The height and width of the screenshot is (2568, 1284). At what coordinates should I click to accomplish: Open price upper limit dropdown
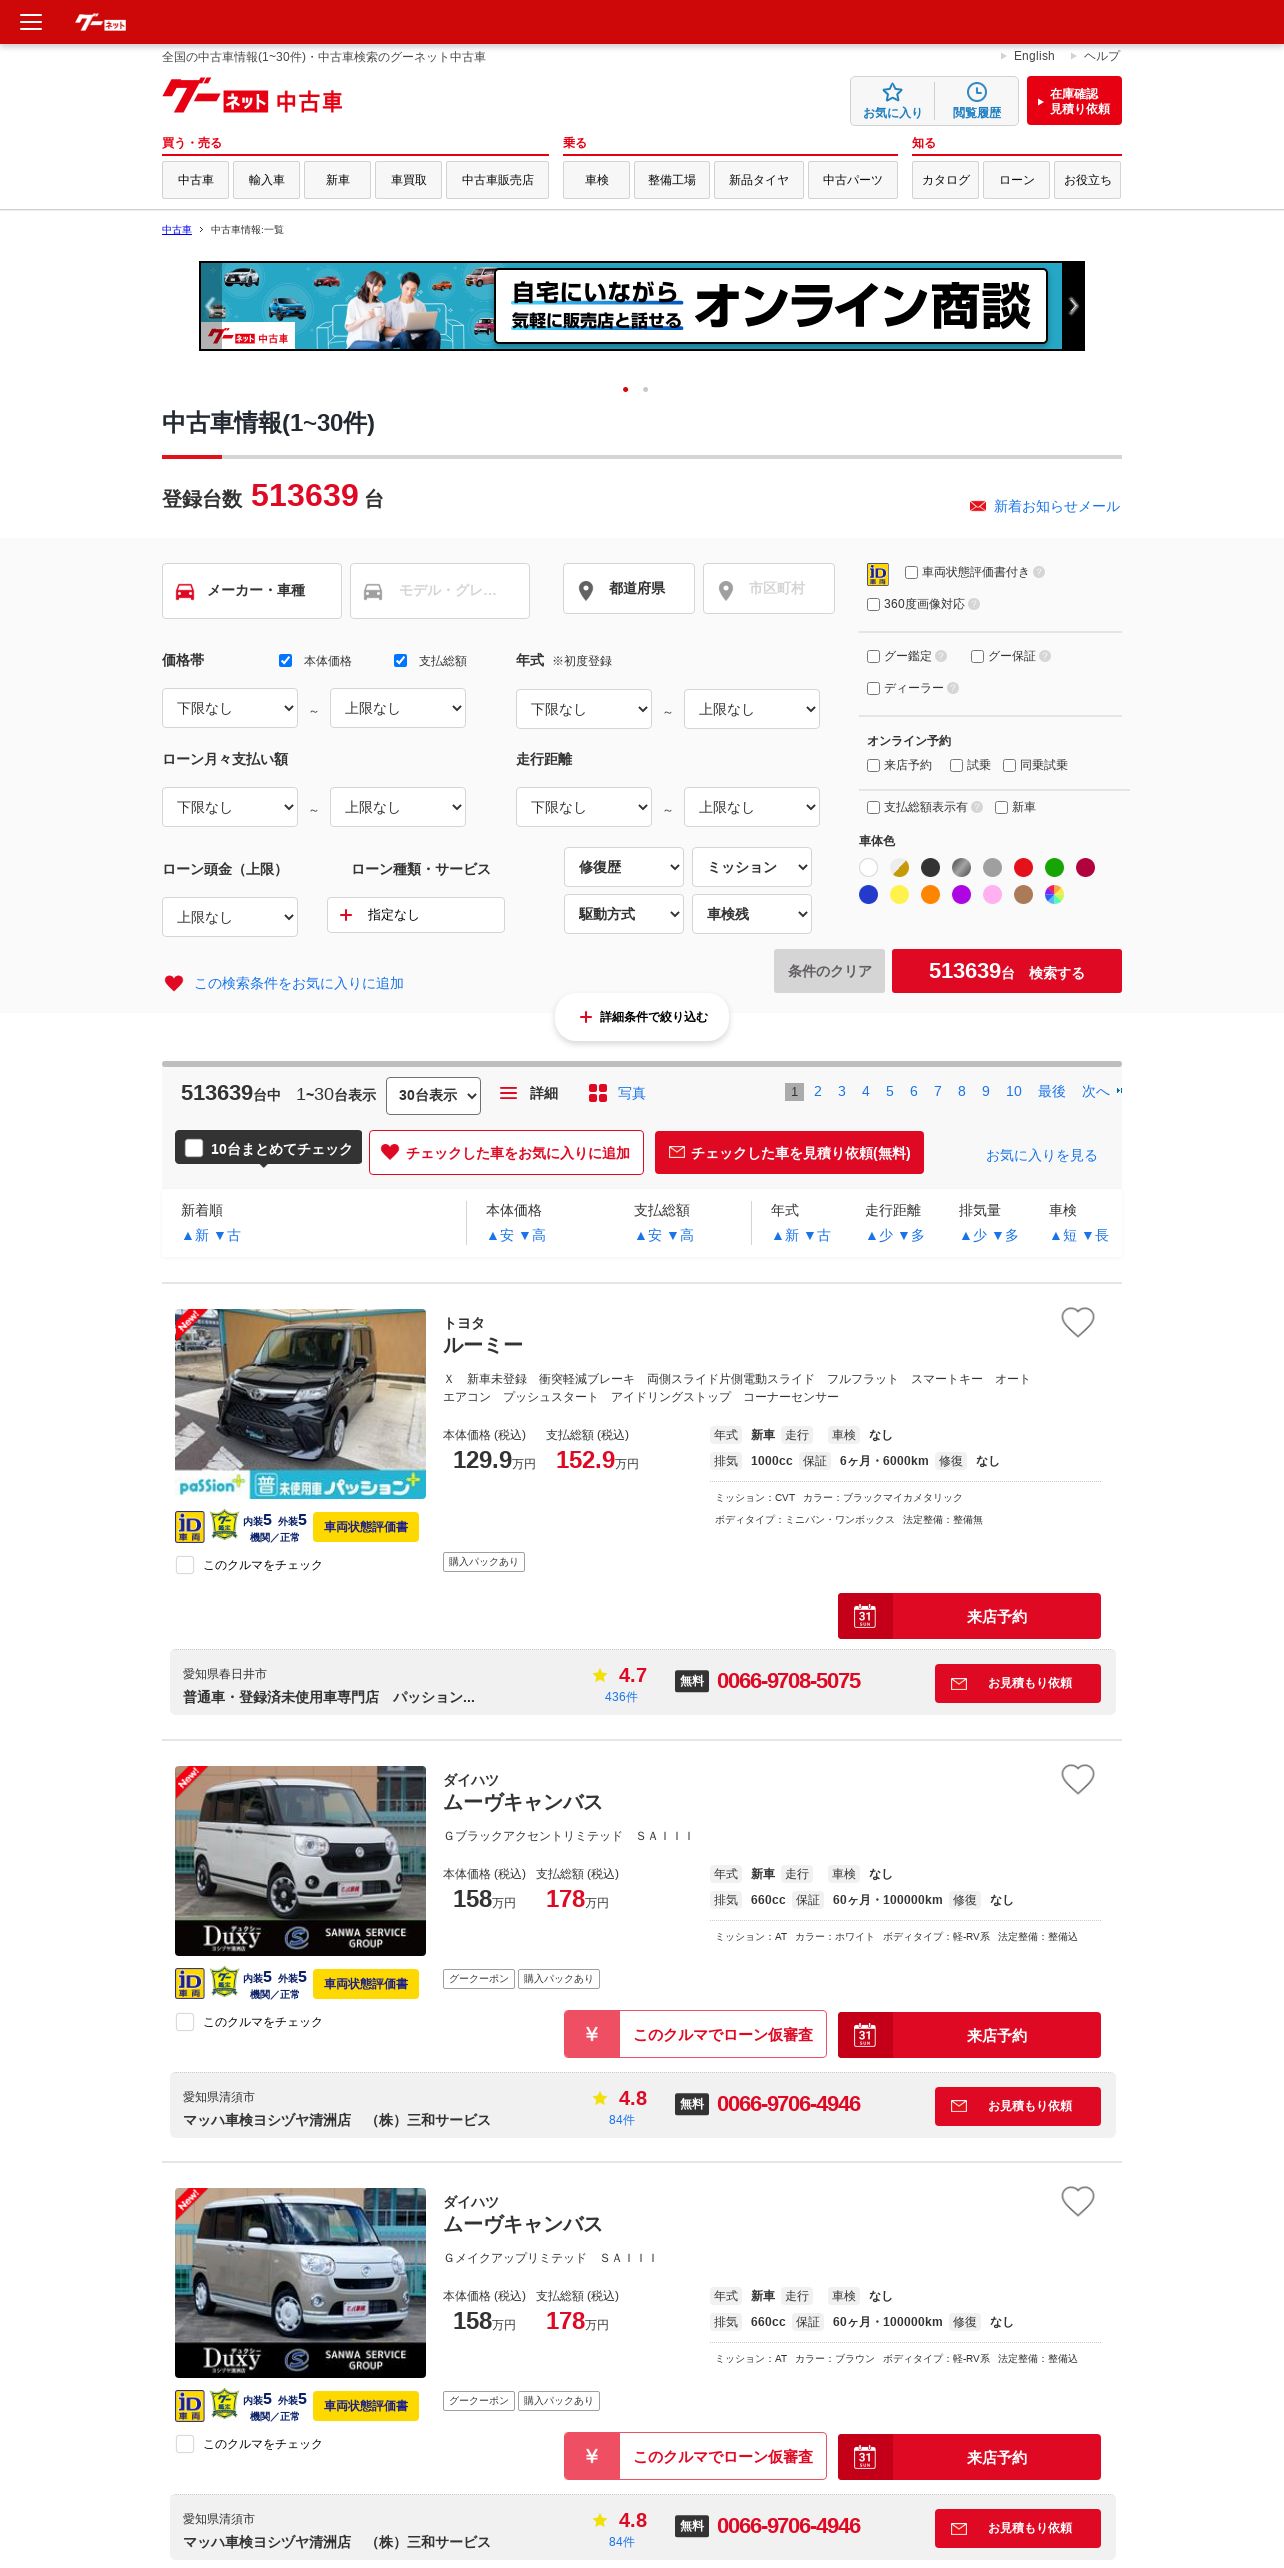398,708
